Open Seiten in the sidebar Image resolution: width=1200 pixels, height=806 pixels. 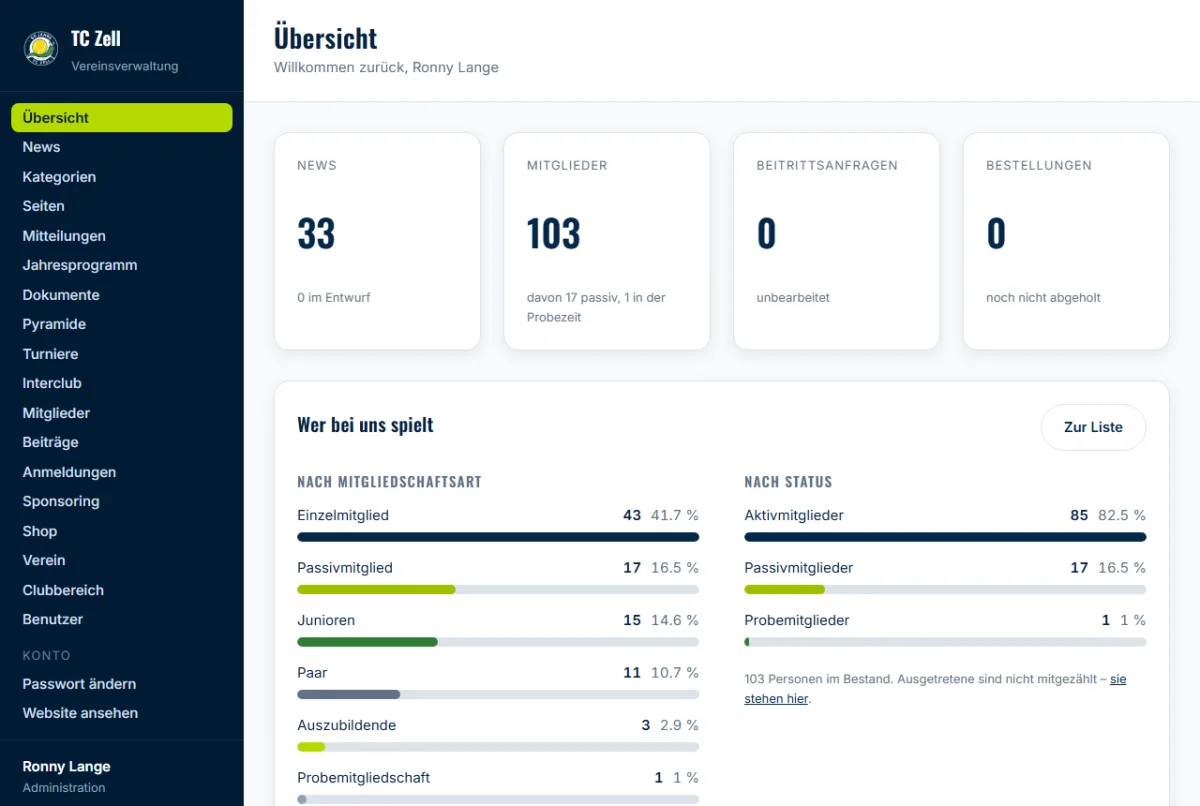click(x=121, y=206)
